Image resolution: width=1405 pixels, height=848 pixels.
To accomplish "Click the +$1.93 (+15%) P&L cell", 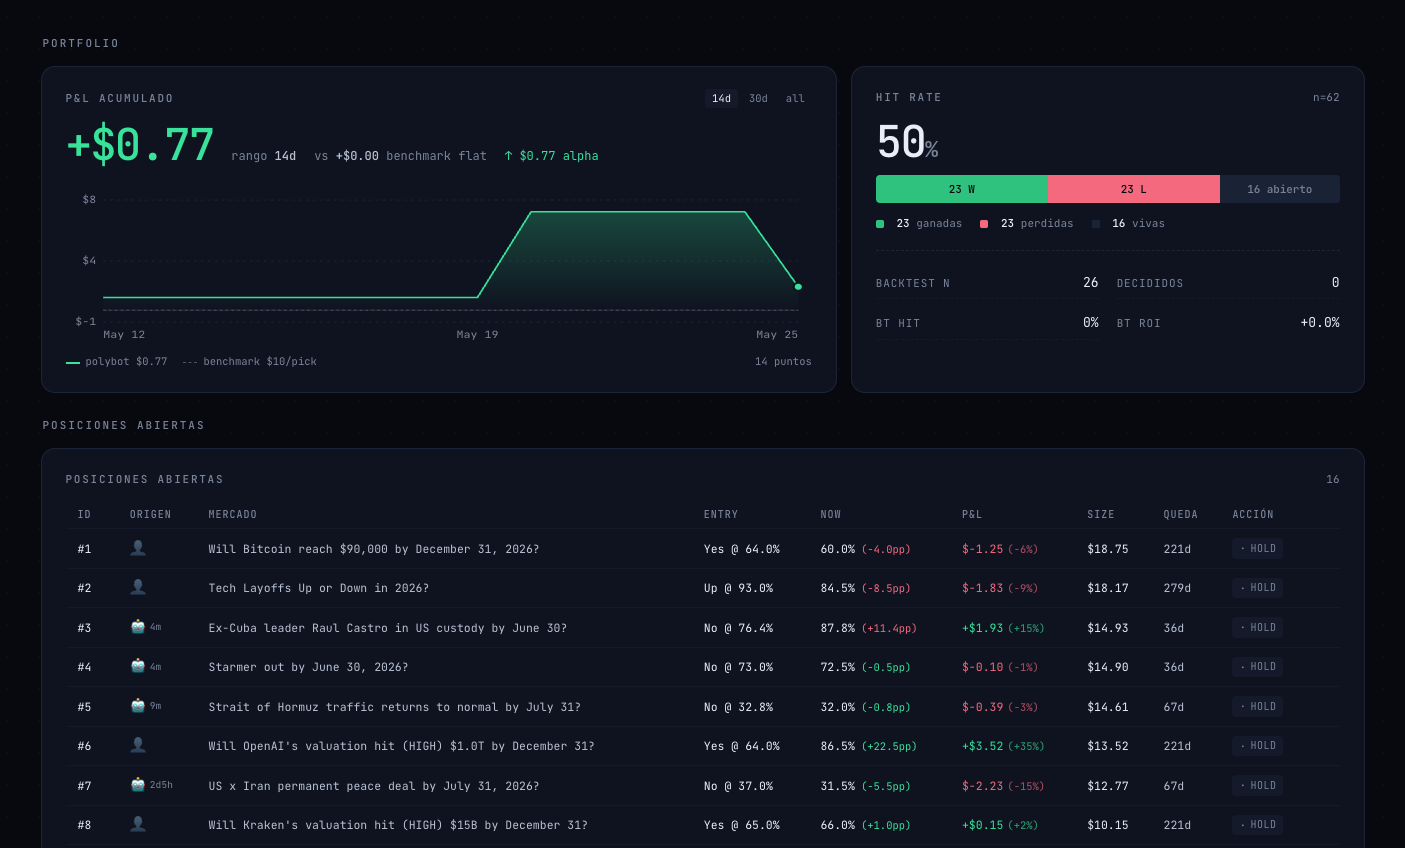I will tap(1003, 628).
